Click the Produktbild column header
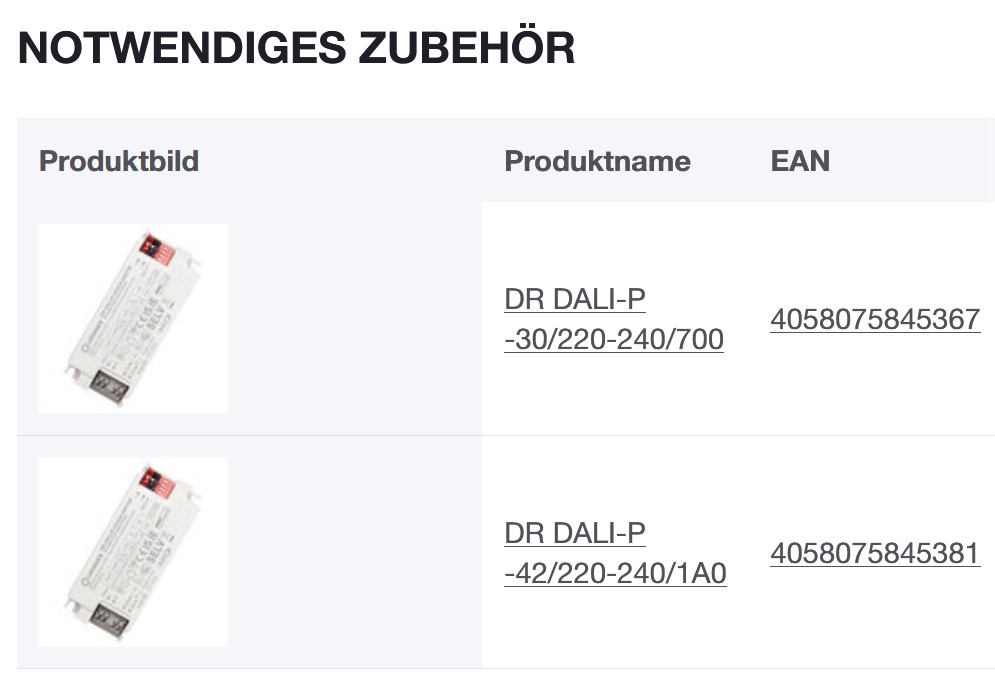 pos(119,161)
